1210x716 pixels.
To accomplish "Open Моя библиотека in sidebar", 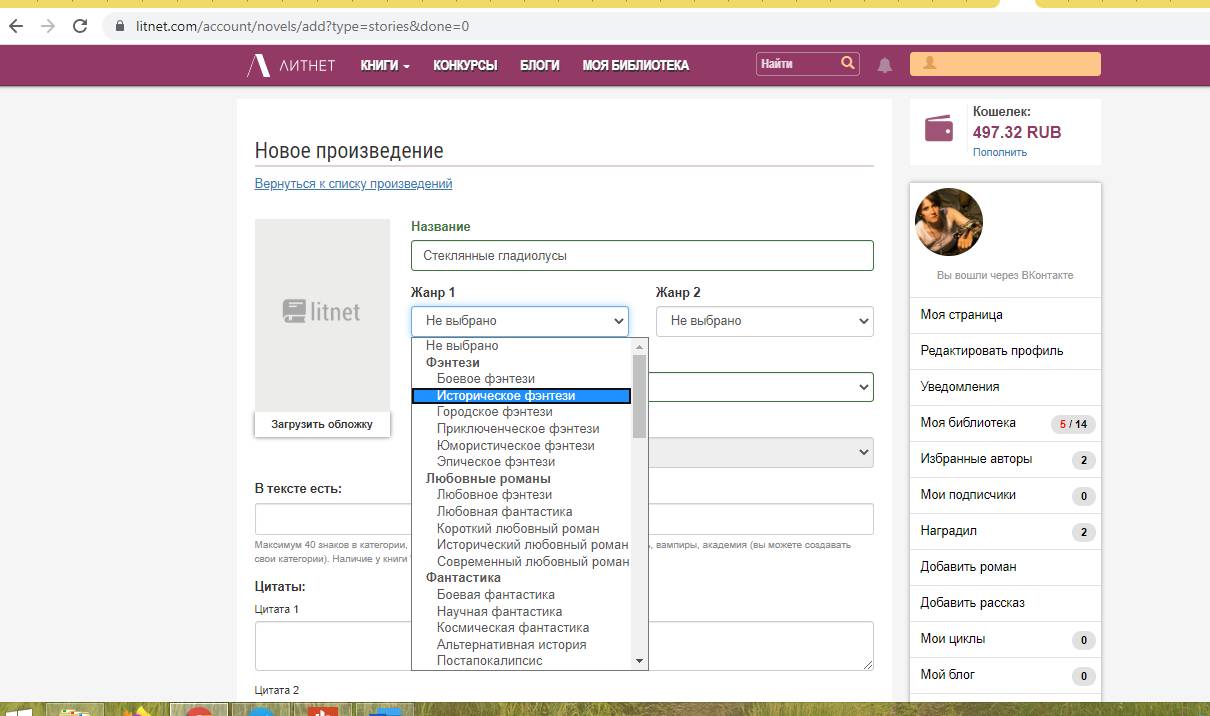I will pos(968,423).
